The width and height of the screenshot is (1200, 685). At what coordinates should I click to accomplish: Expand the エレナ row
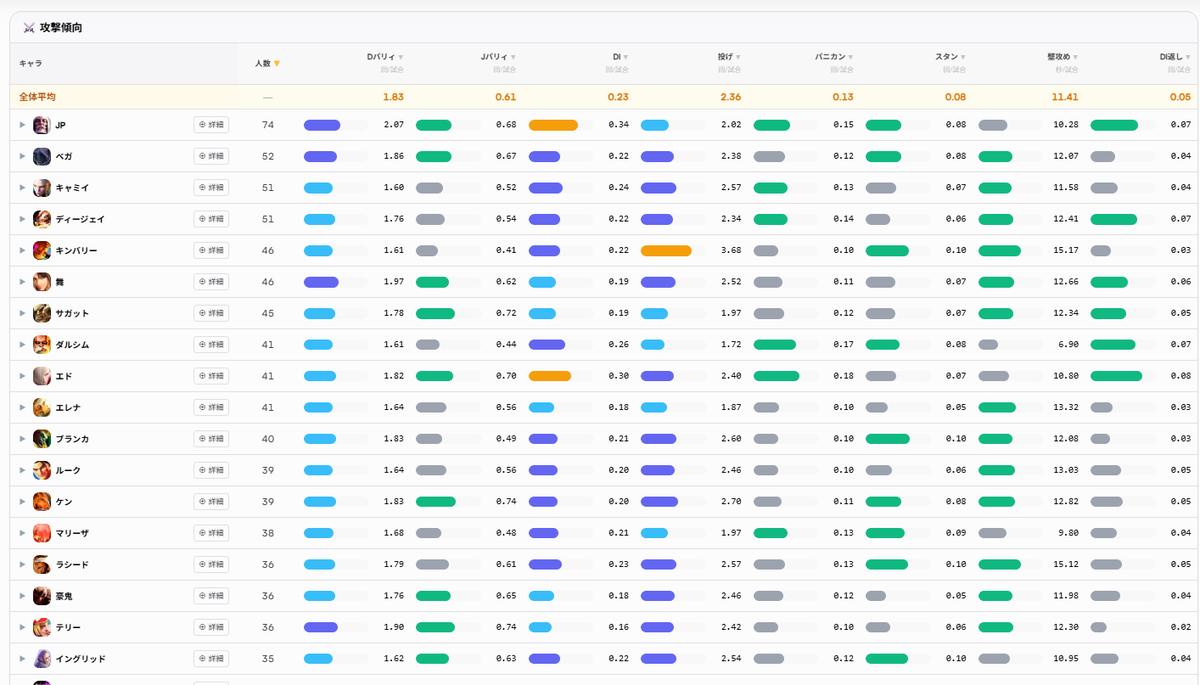click(22, 408)
